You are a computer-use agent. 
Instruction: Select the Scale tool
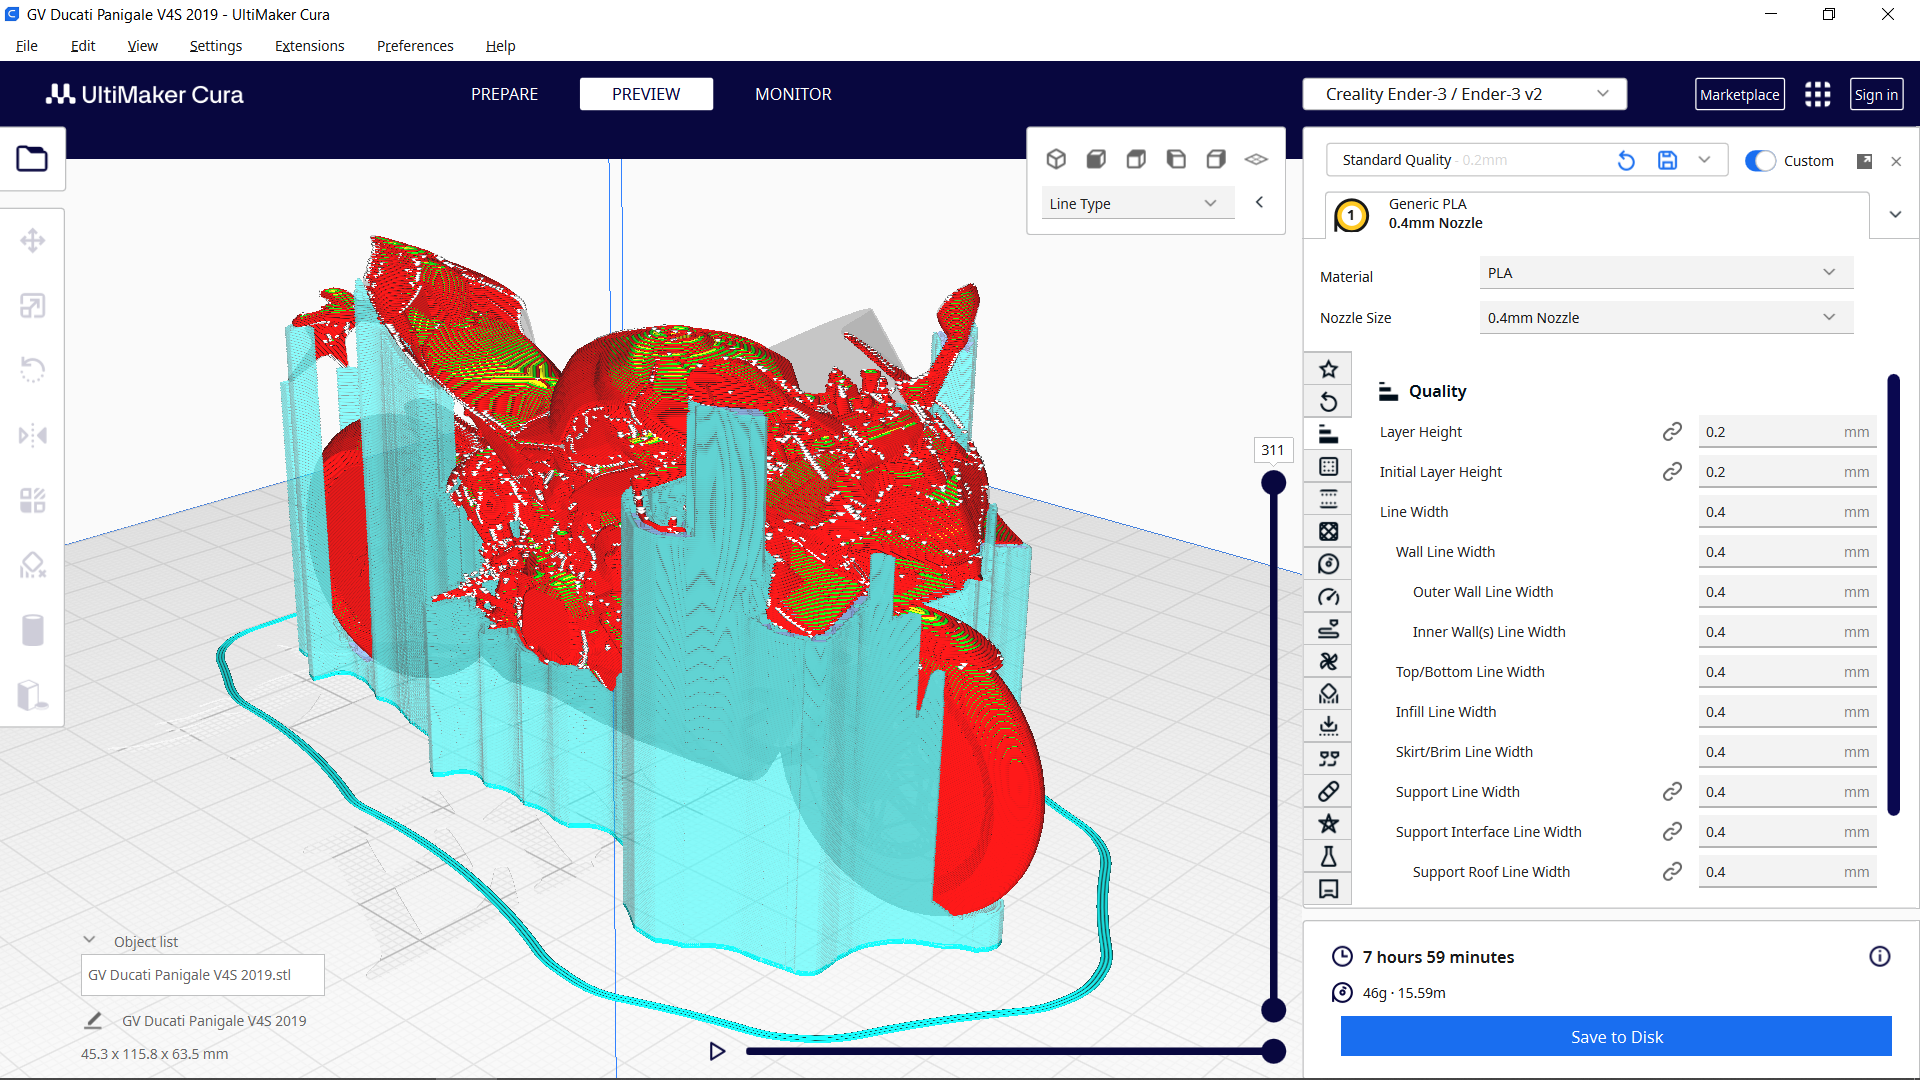click(33, 305)
